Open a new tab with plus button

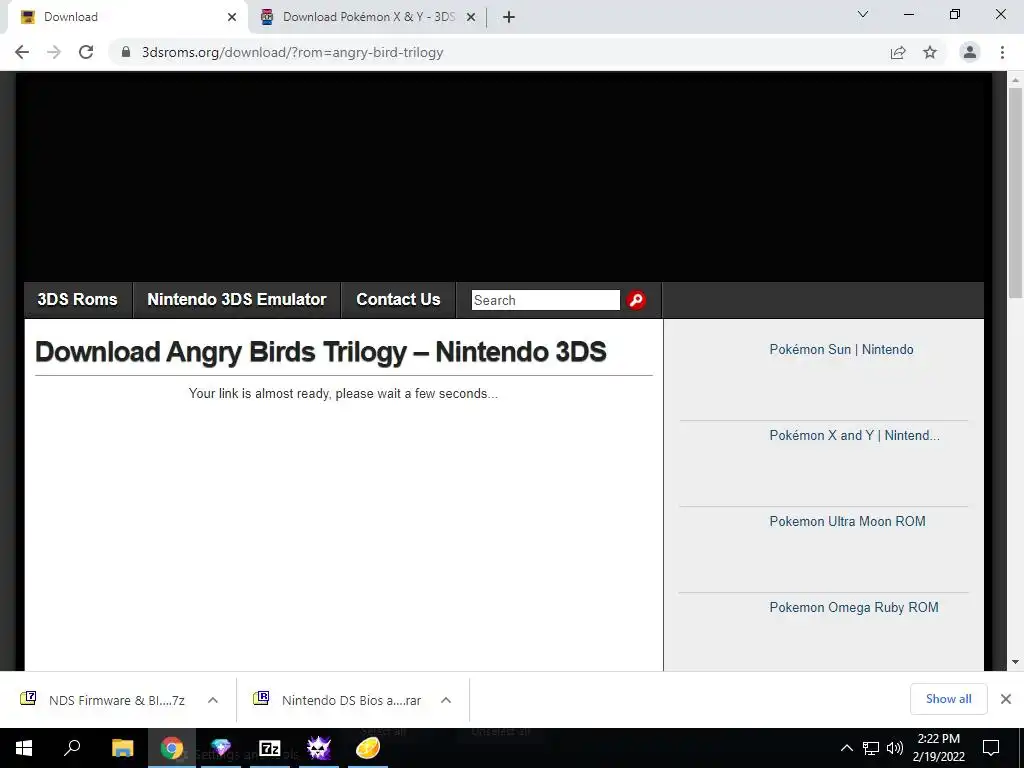(x=509, y=17)
